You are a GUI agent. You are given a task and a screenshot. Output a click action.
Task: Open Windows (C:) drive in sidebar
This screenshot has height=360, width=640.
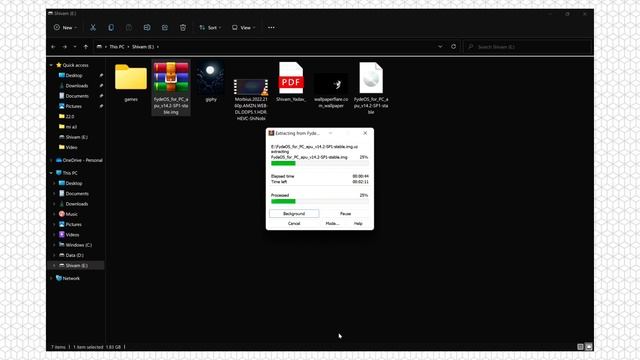78,245
